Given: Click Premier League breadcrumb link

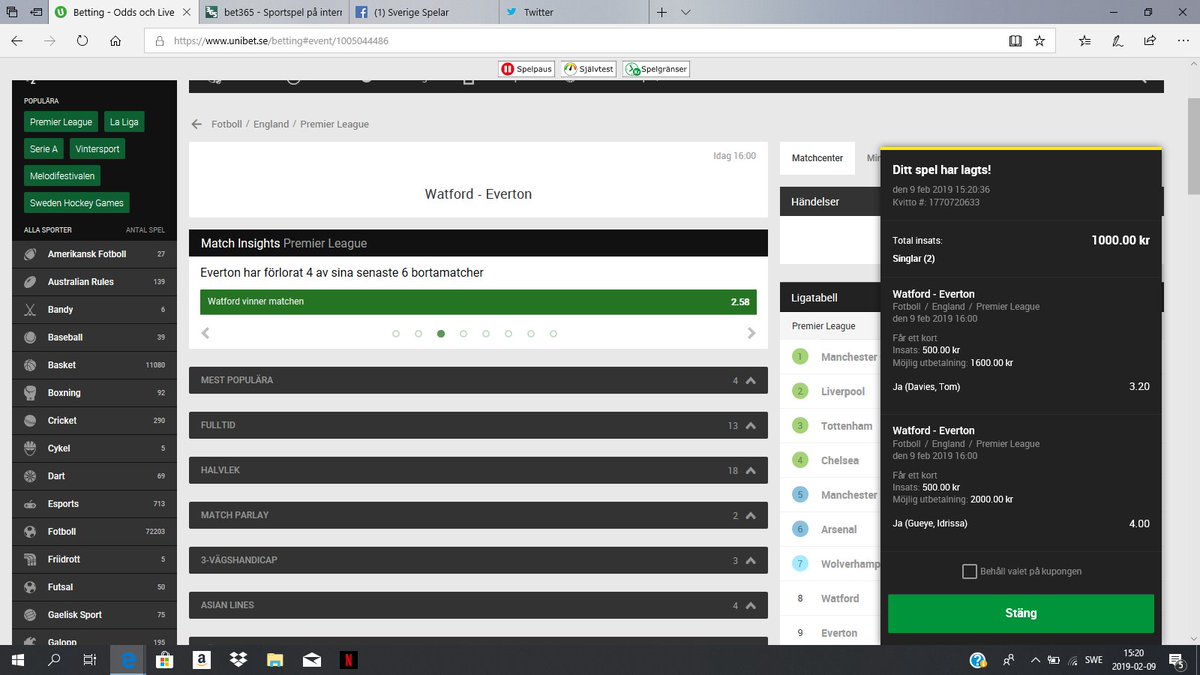Looking at the screenshot, I should (x=334, y=124).
